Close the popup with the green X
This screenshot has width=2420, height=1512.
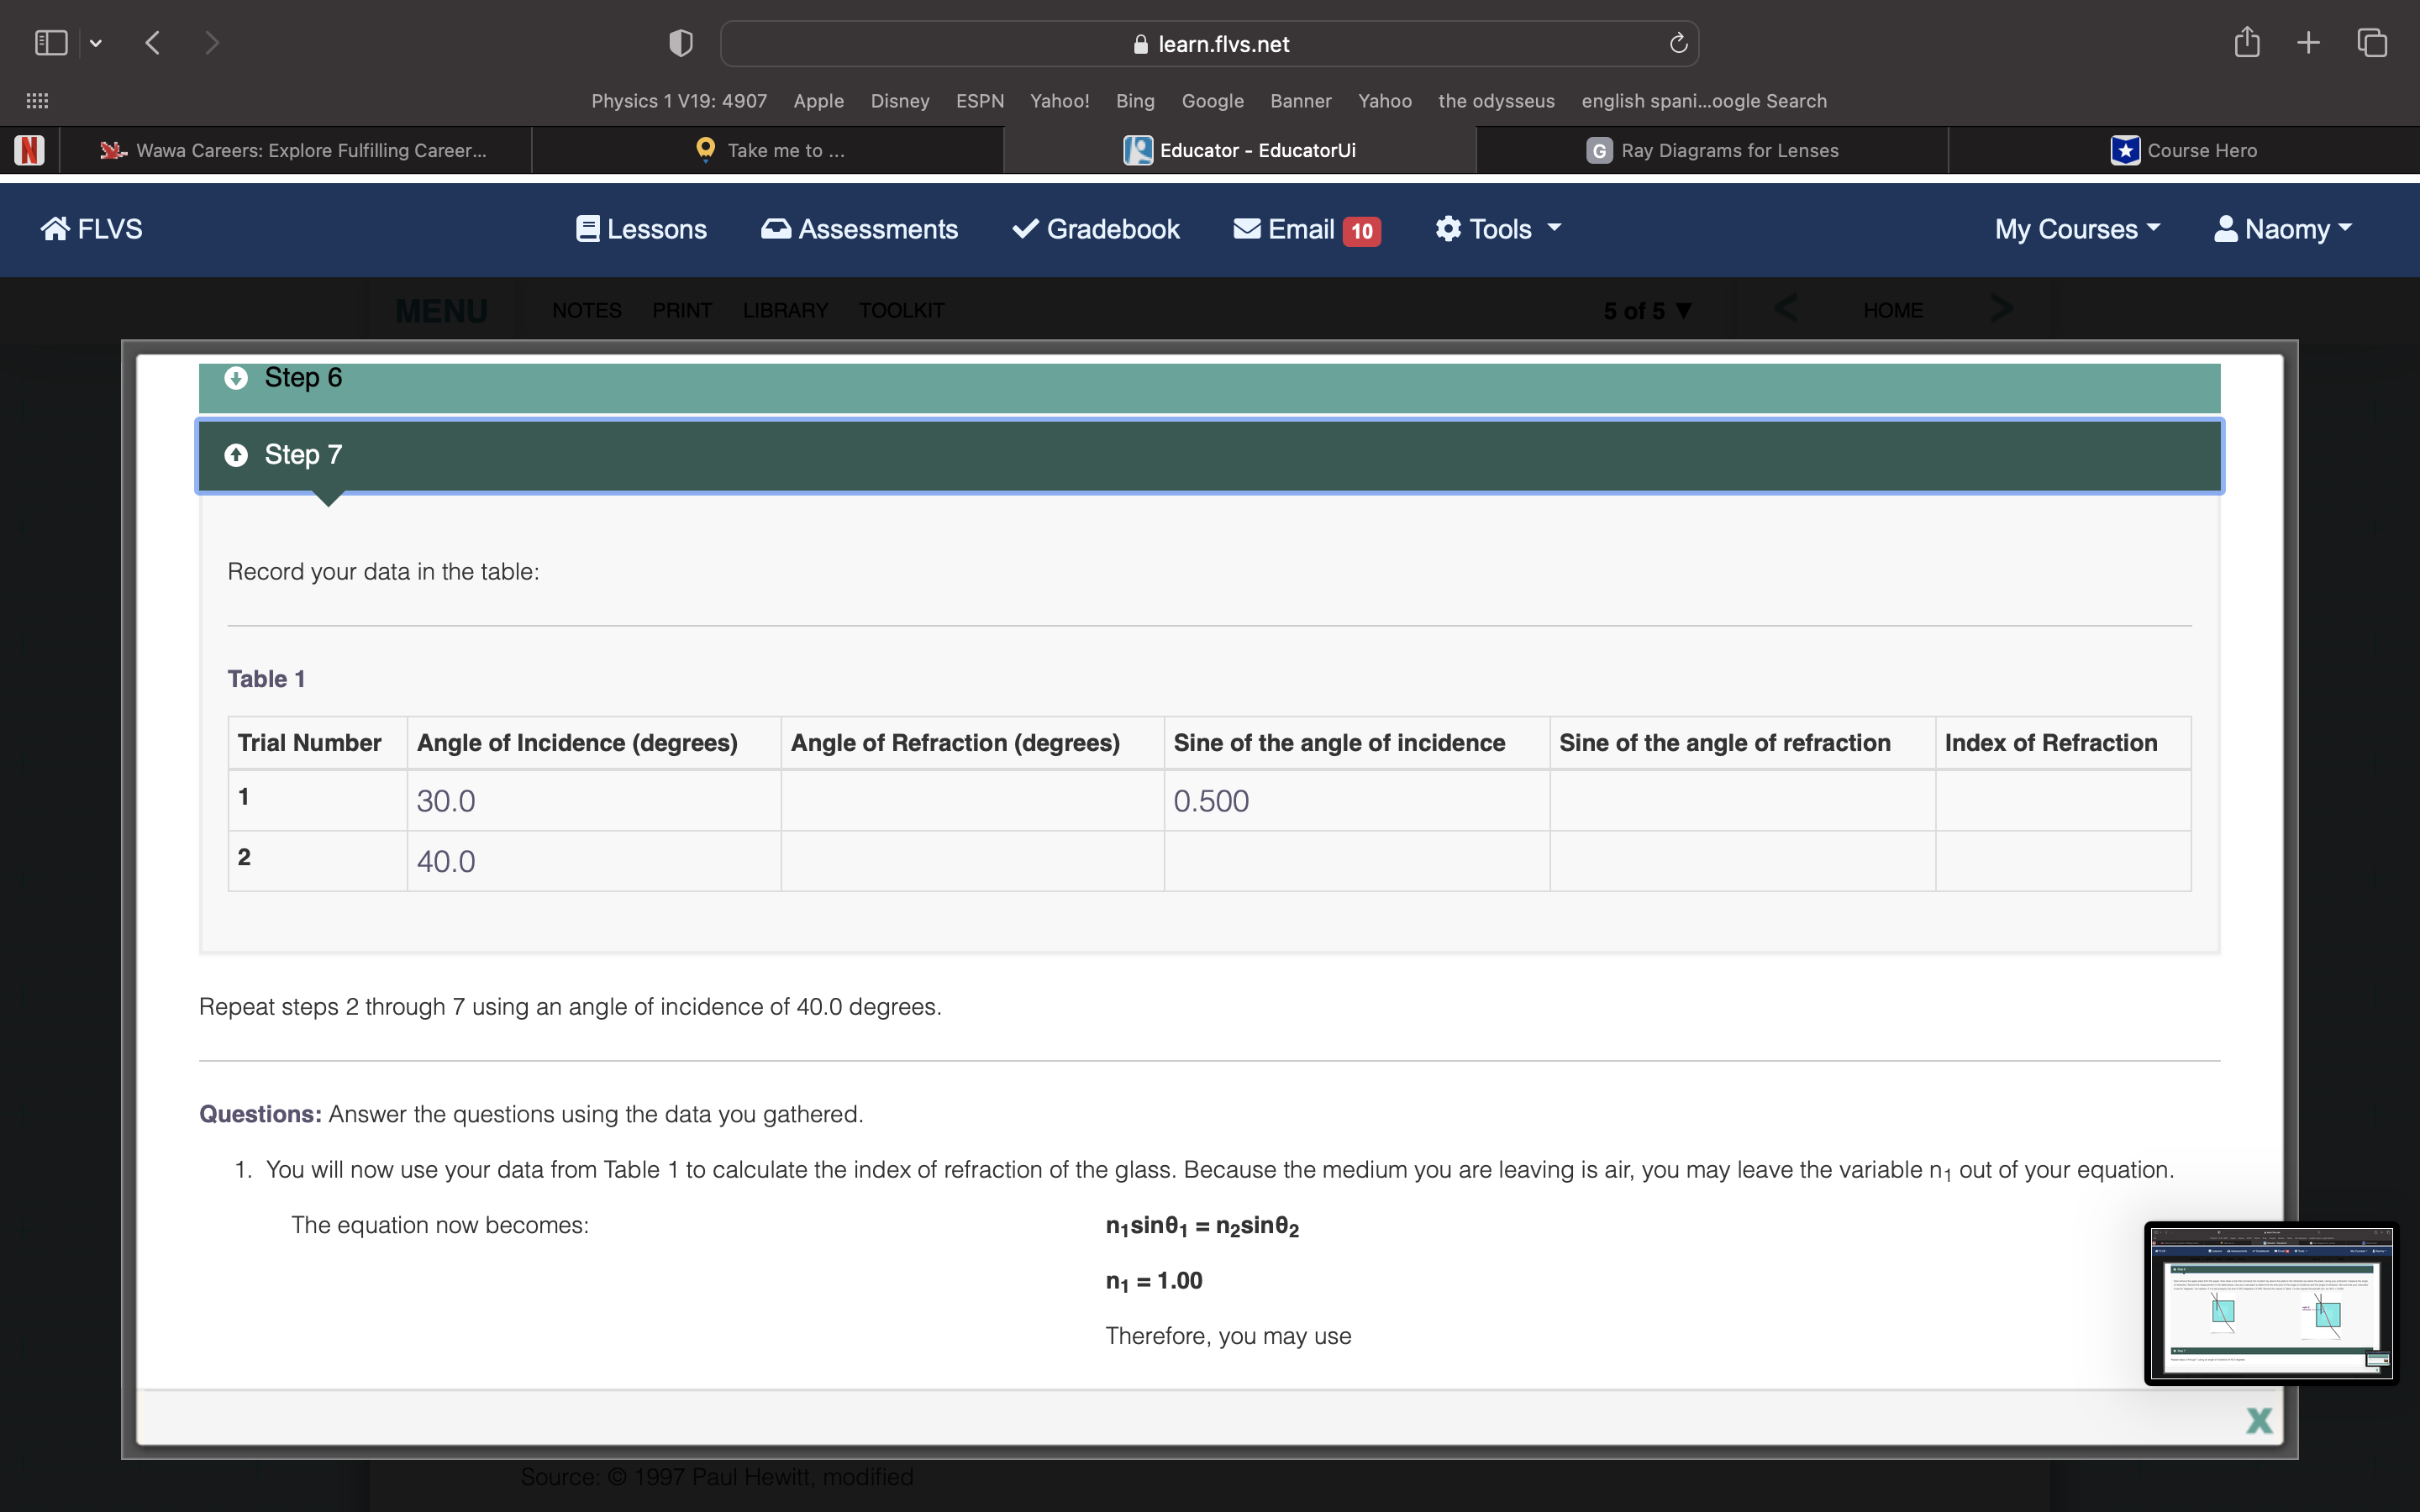2258,1420
